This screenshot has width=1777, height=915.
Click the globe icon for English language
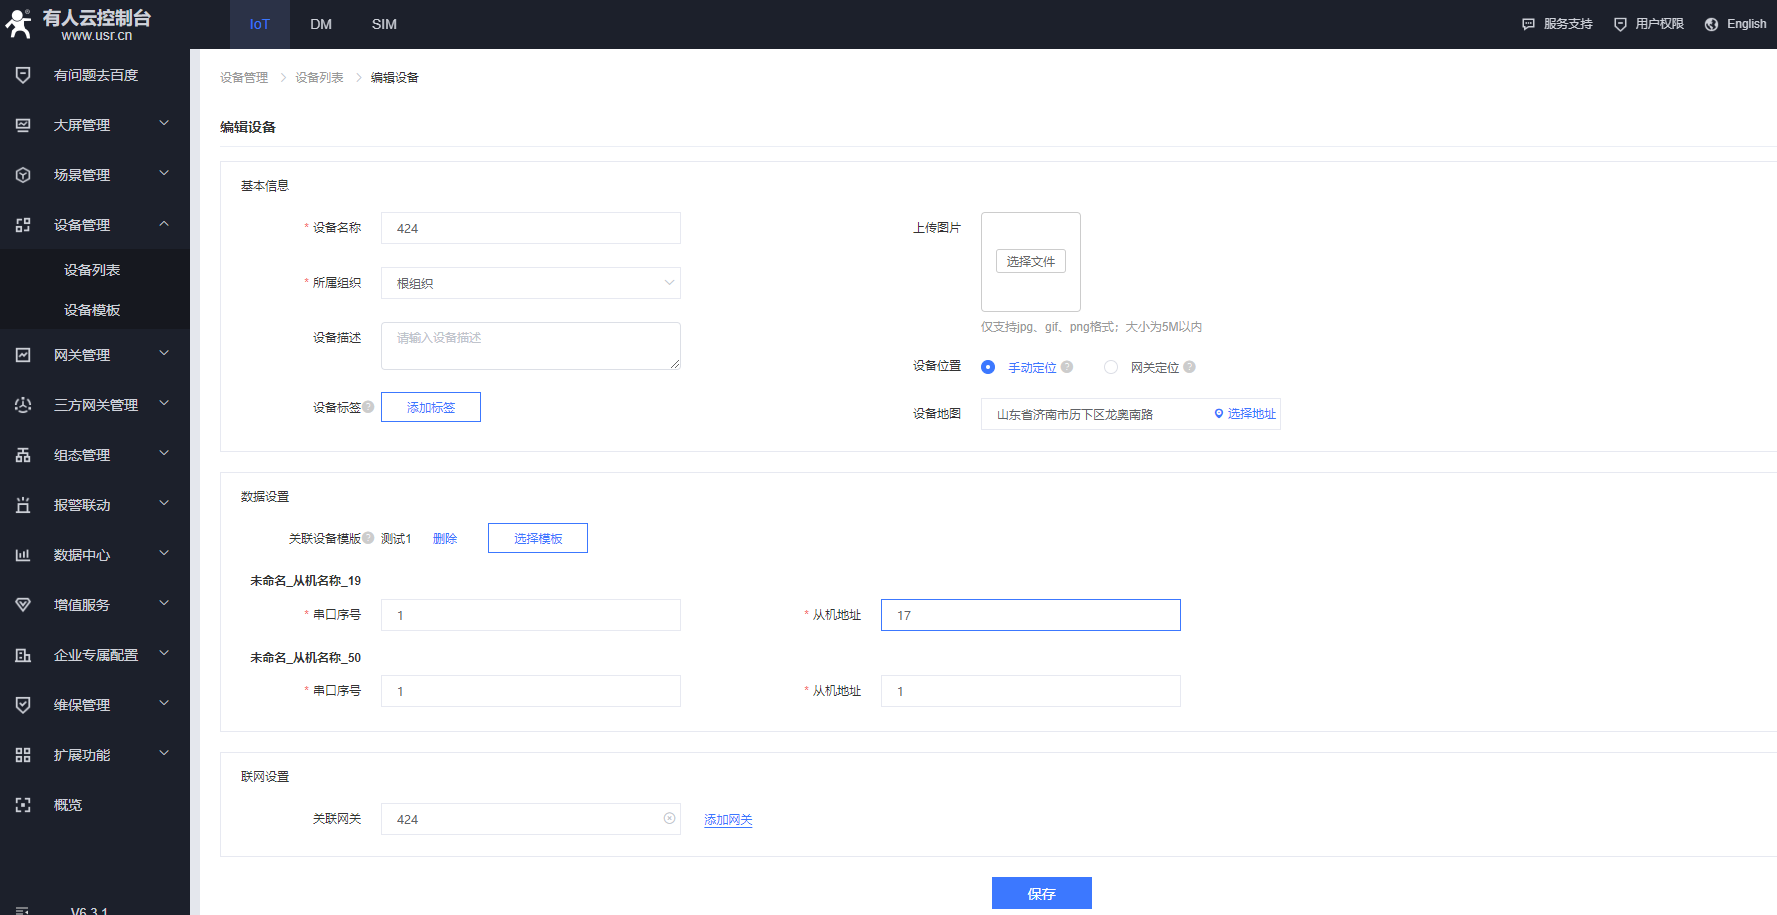click(x=1711, y=24)
